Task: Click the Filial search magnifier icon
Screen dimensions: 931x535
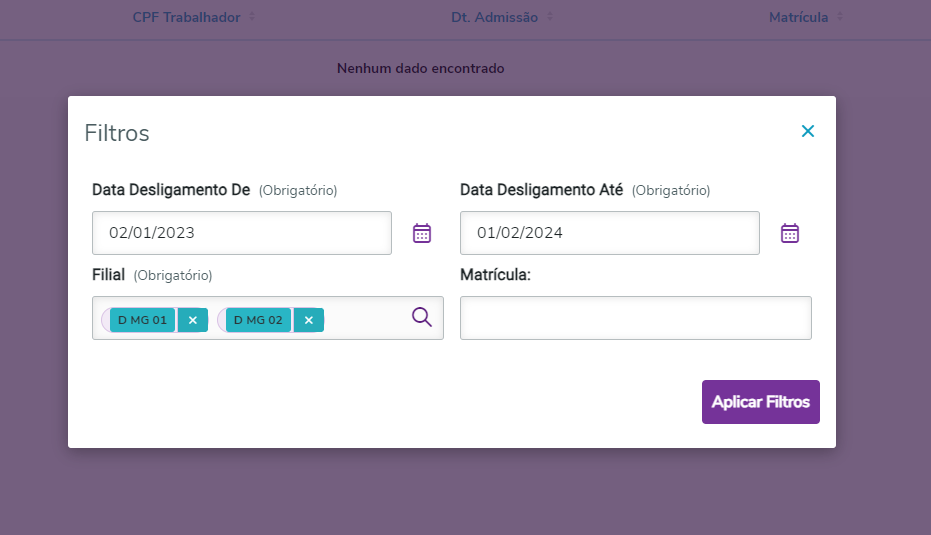Action: point(422,317)
